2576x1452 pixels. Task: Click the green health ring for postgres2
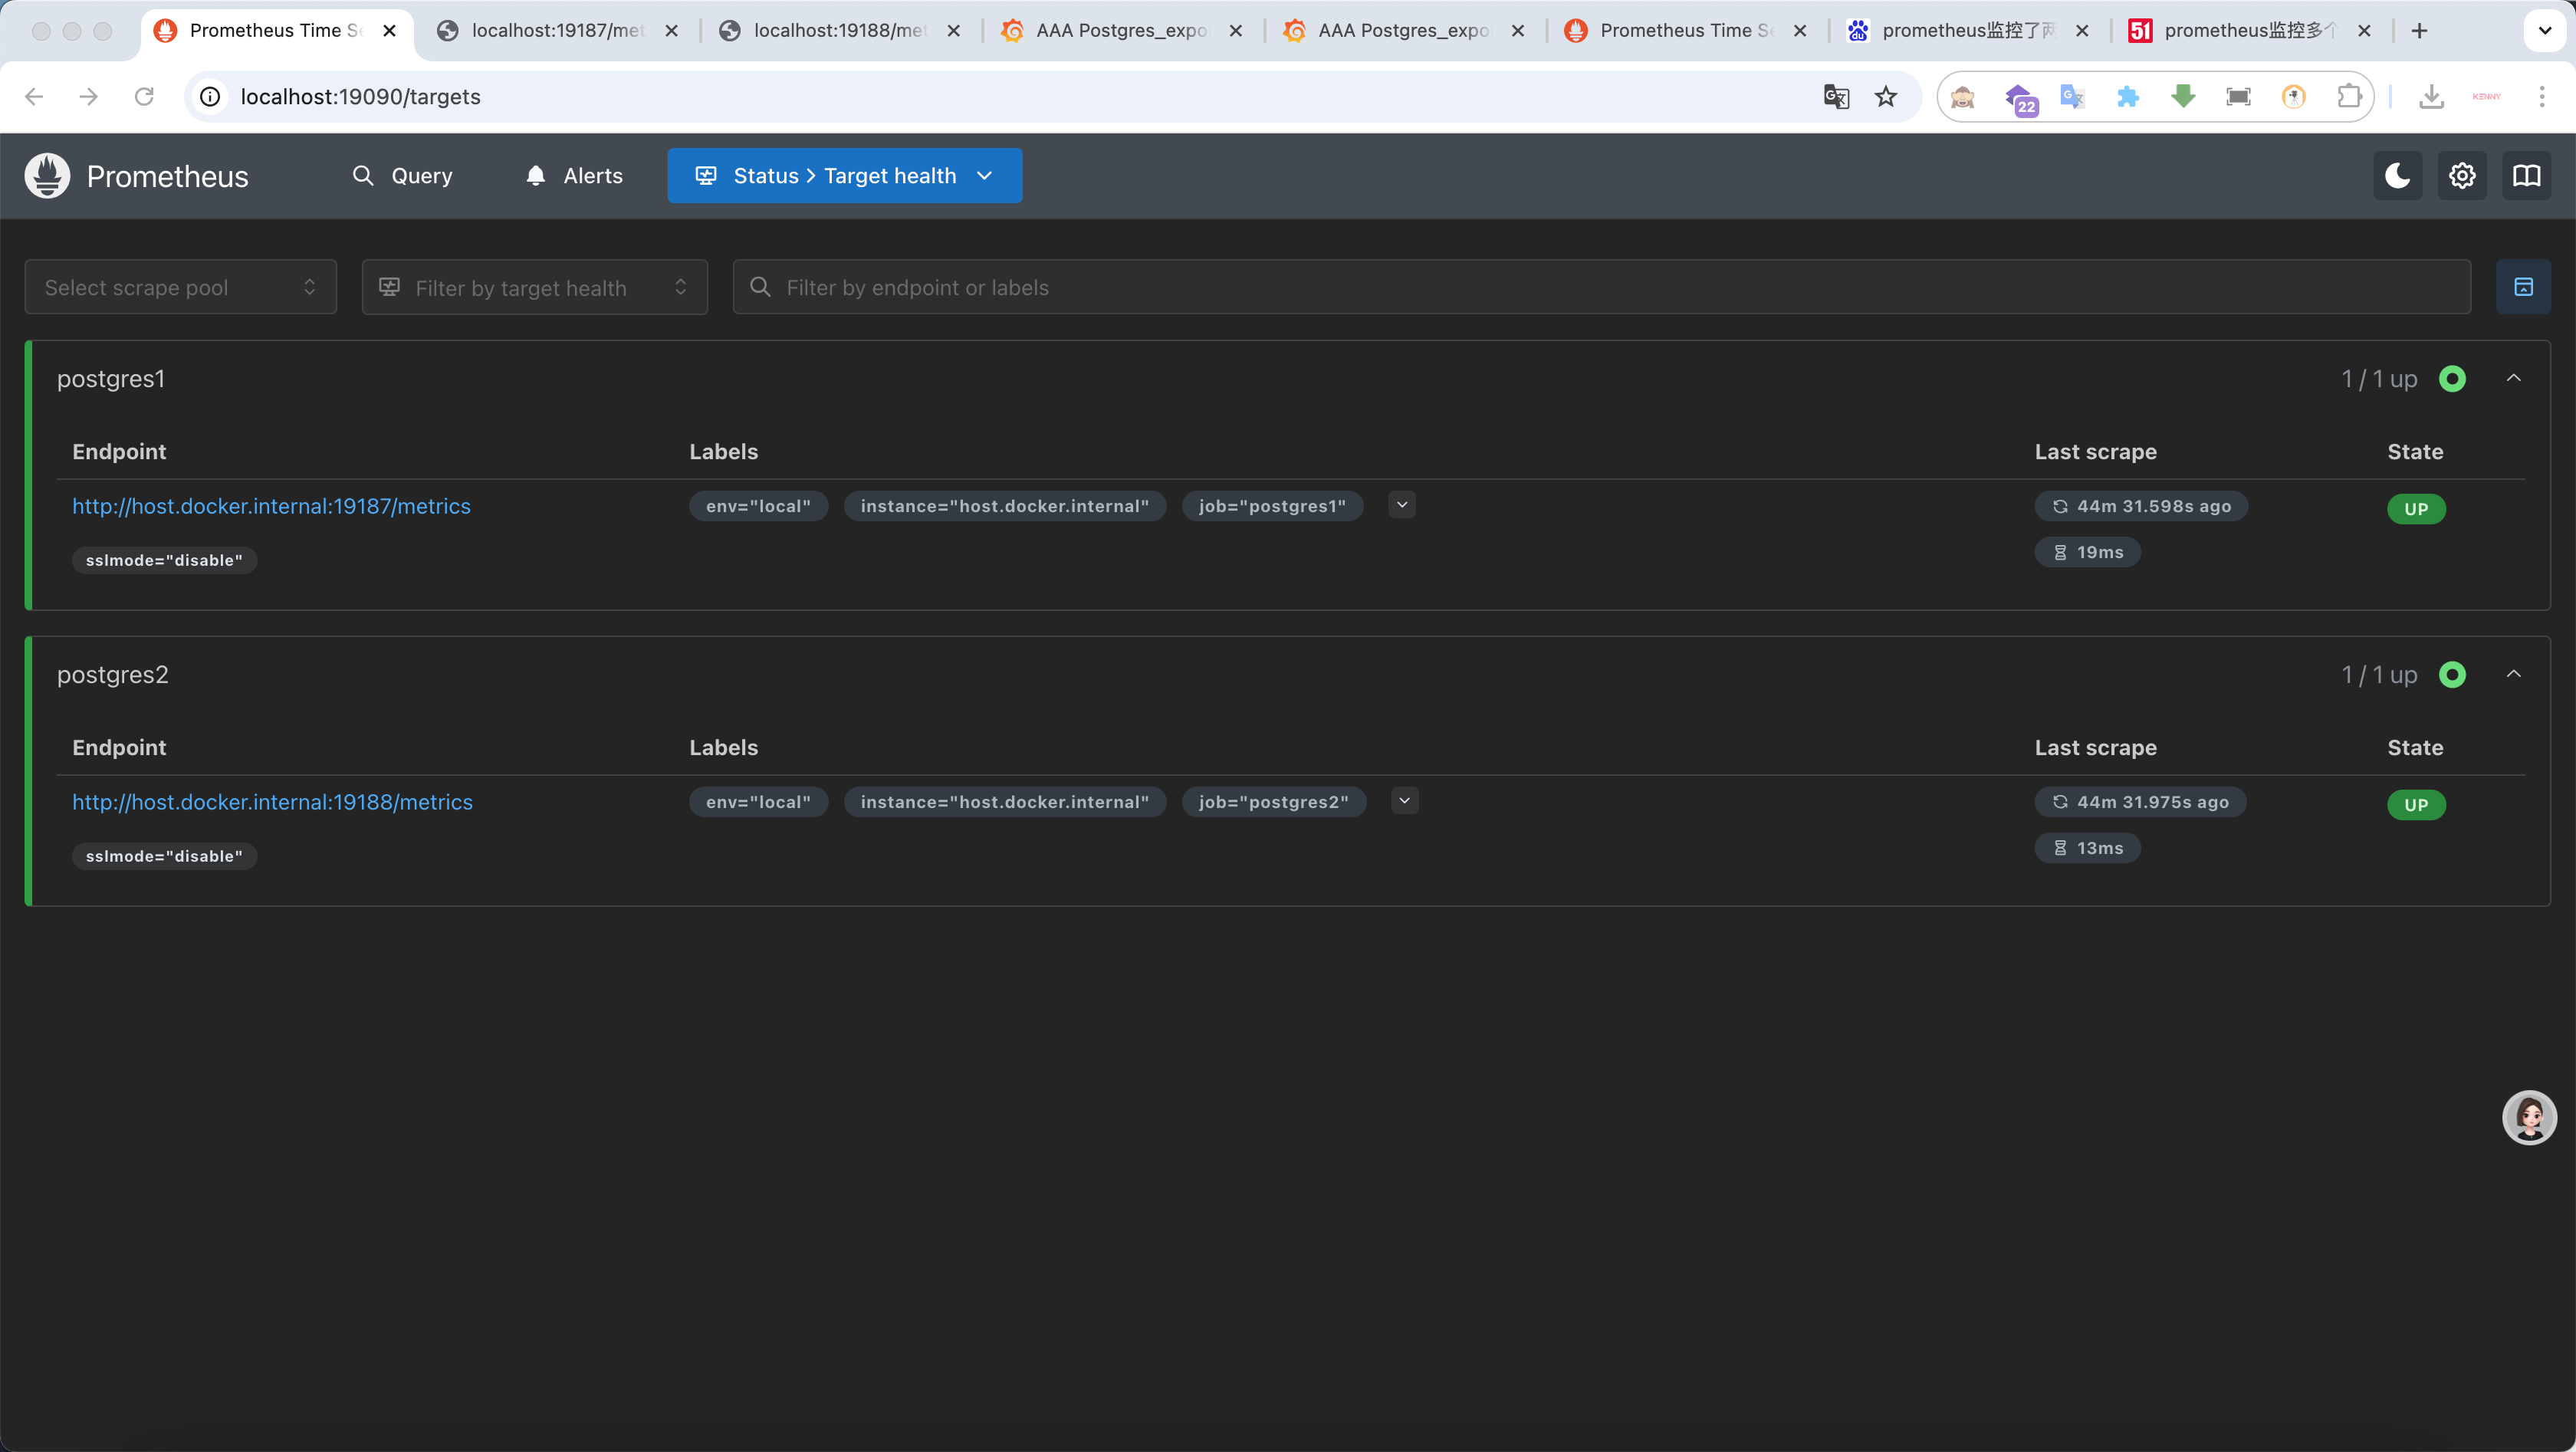(x=2452, y=675)
